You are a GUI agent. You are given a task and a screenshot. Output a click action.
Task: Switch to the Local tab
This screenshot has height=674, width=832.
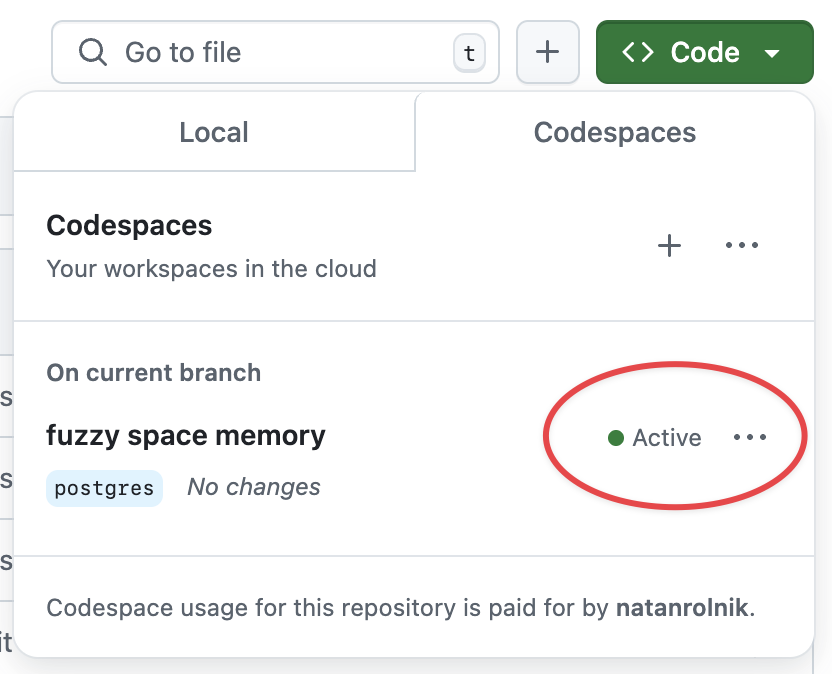coord(213,132)
